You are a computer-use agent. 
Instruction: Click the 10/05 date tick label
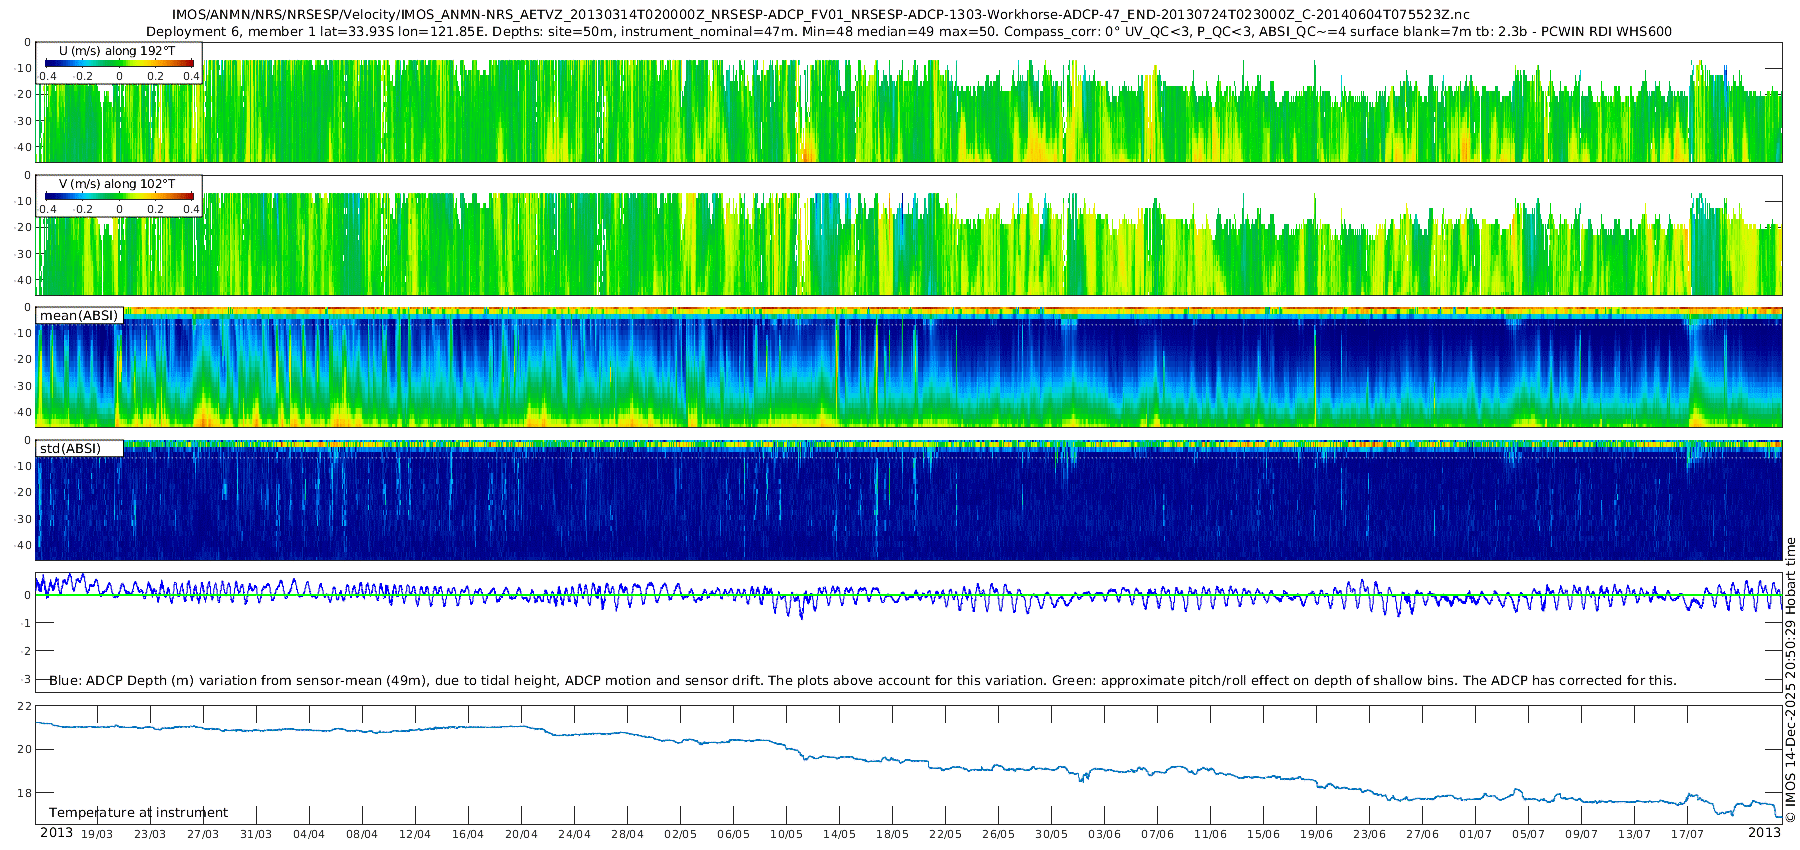coord(786,835)
